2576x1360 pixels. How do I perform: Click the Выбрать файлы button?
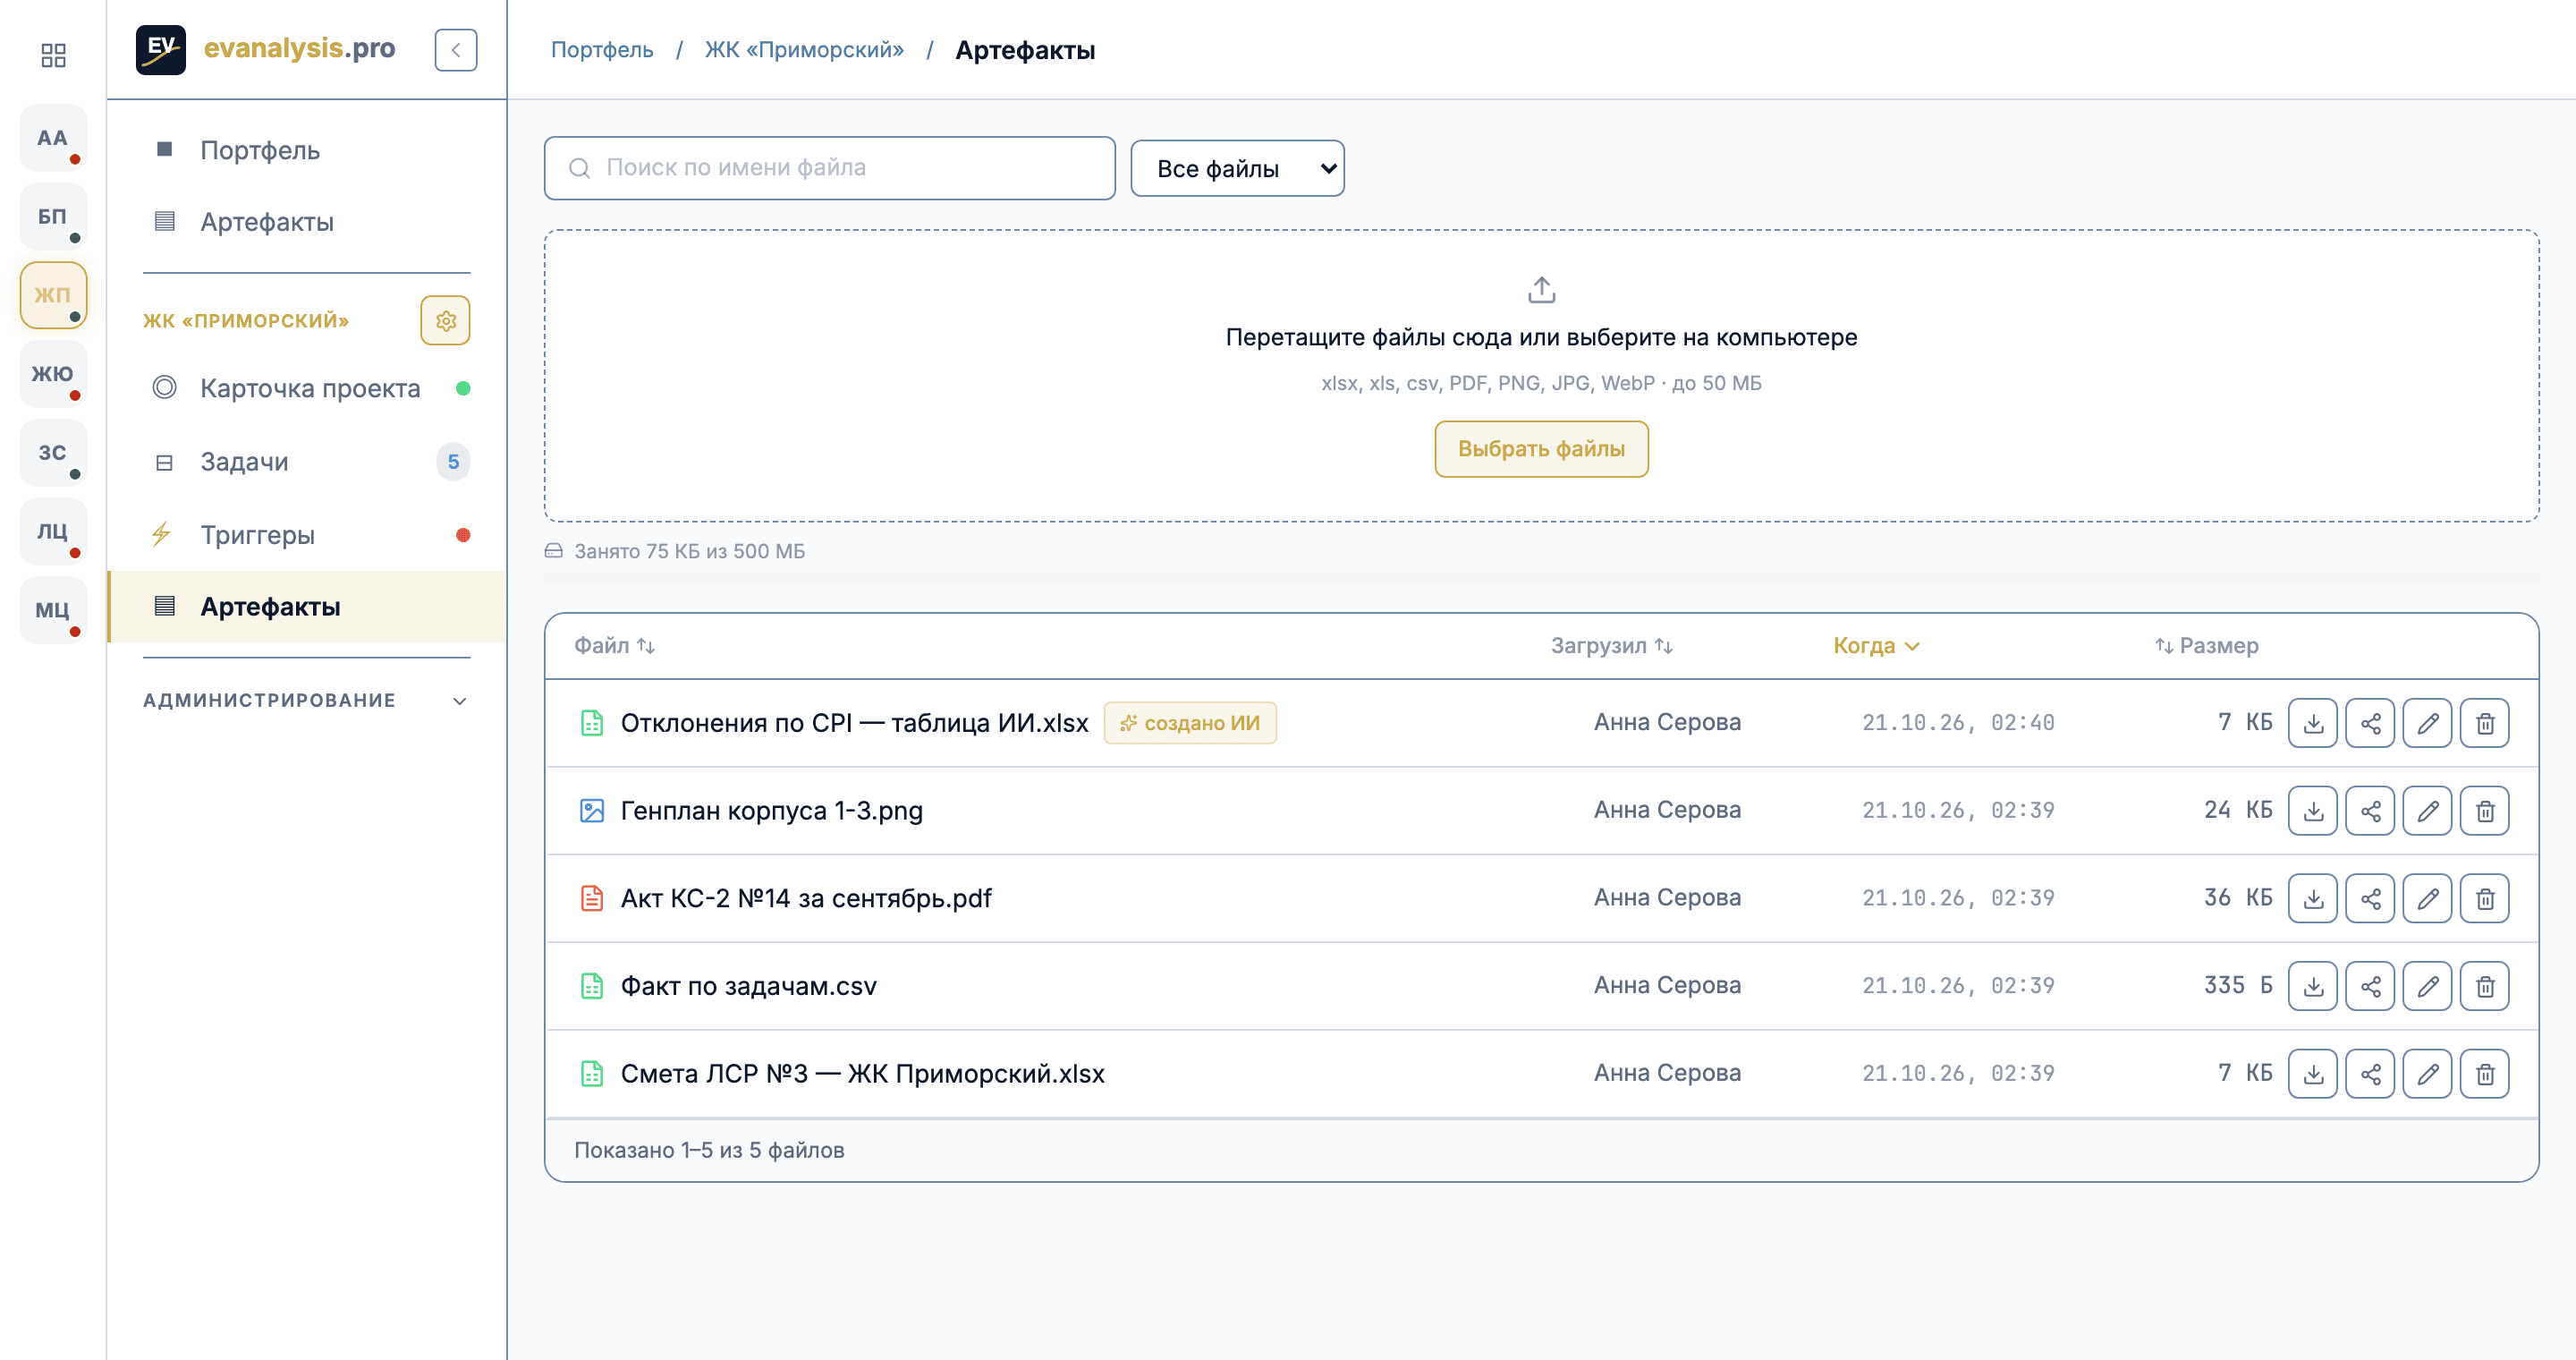[1541, 449]
